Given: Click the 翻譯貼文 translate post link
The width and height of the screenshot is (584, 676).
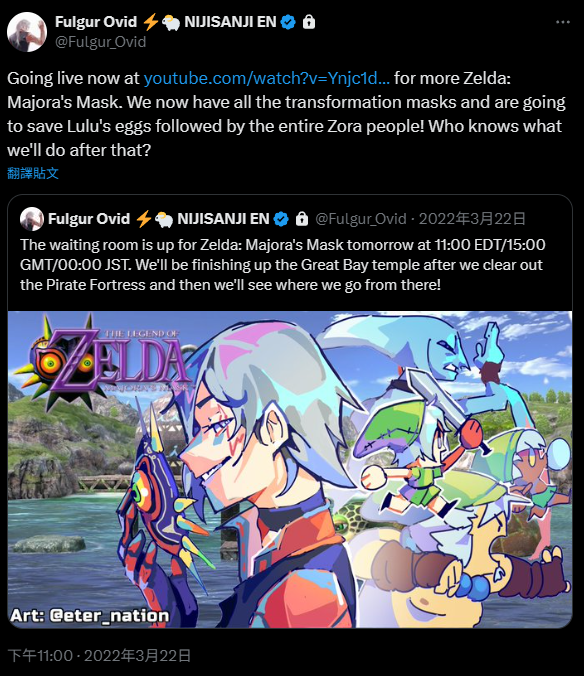Looking at the screenshot, I should click(x=33, y=173).
